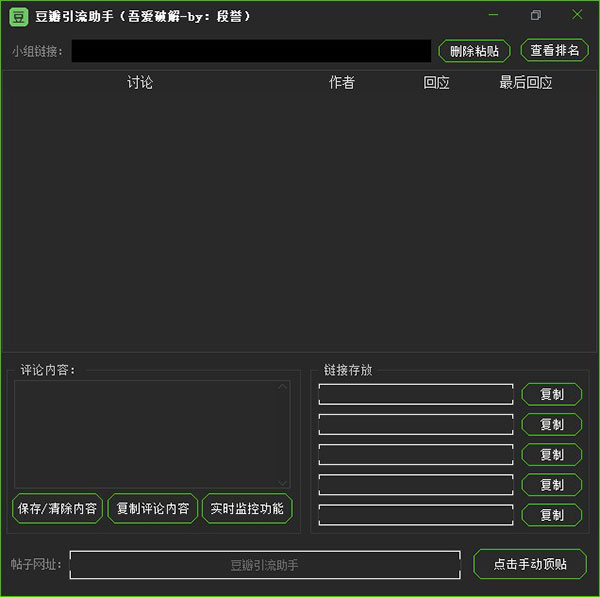Restore the window using the overlapping-squares icon

point(536,15)
